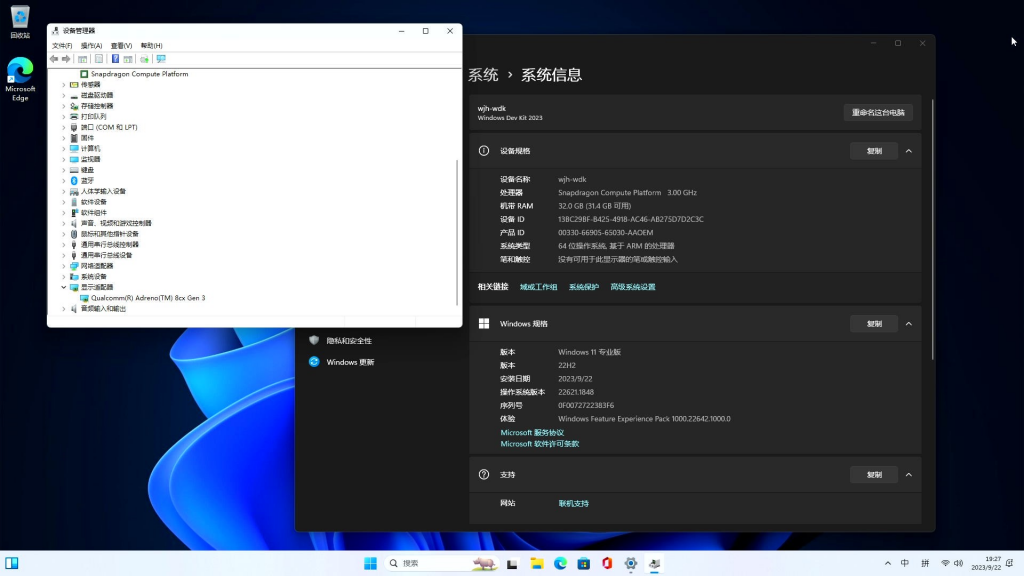
Task: Select the printer icon beside 打印队列
Action: click(74, 116)
